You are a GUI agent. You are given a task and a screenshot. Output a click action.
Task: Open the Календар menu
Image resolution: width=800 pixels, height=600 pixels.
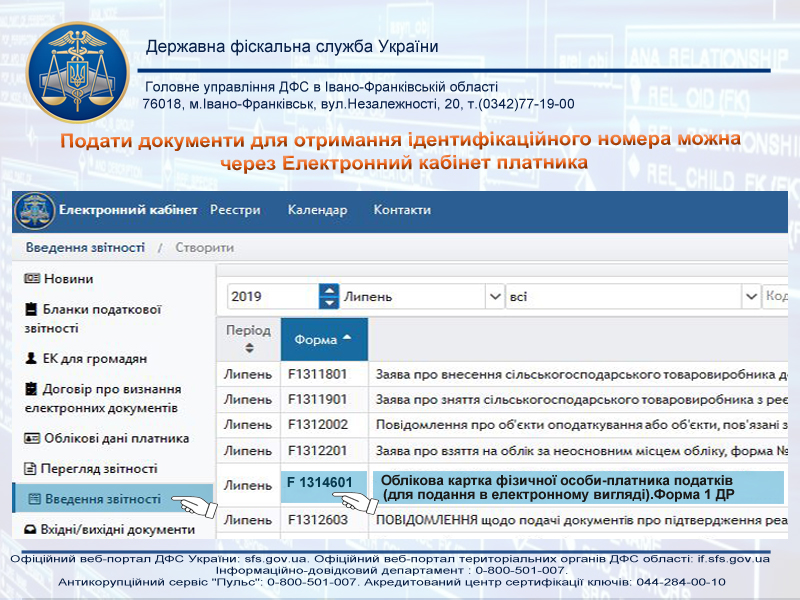click(317, 210)
